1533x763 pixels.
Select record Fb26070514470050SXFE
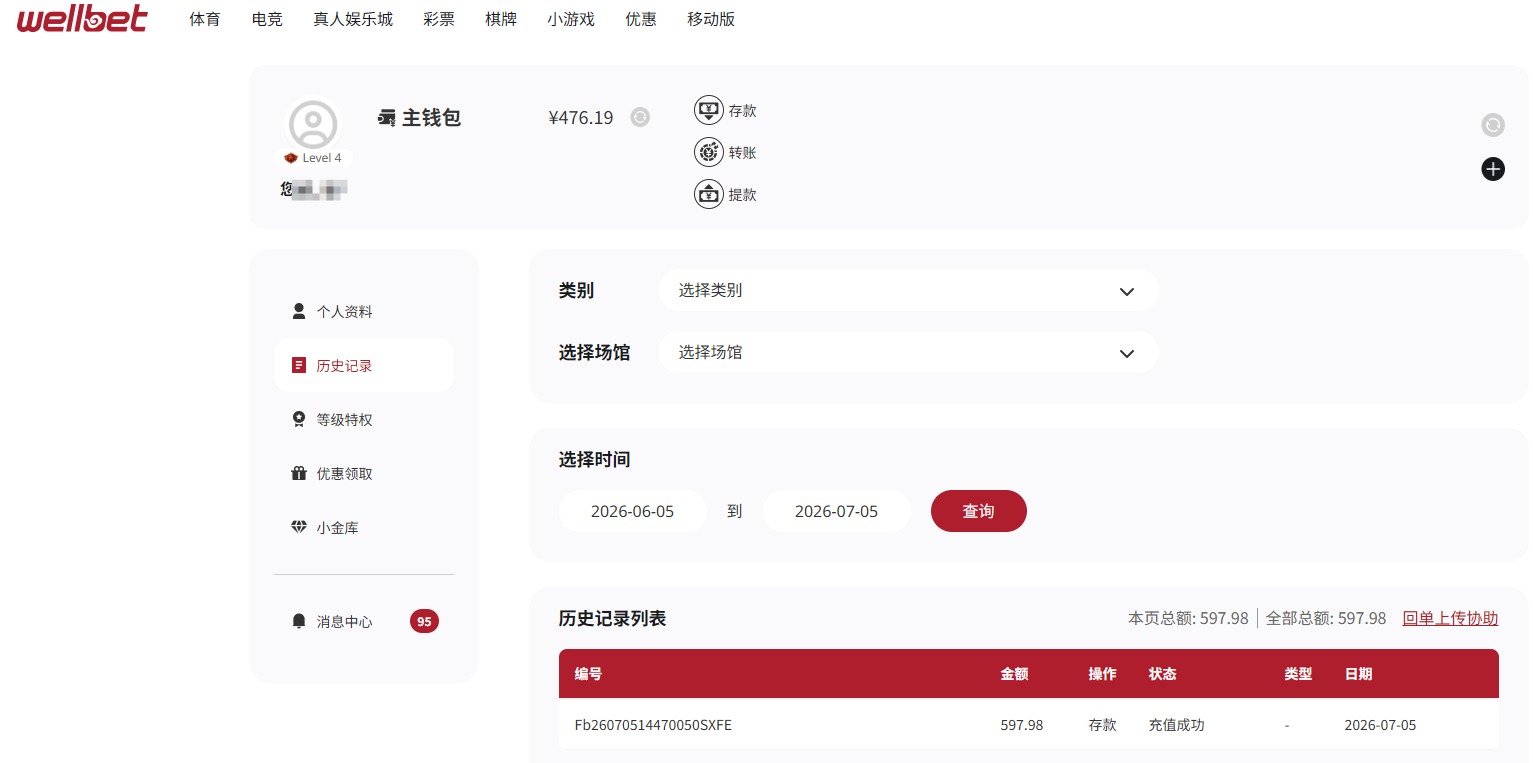click(653, 725)
